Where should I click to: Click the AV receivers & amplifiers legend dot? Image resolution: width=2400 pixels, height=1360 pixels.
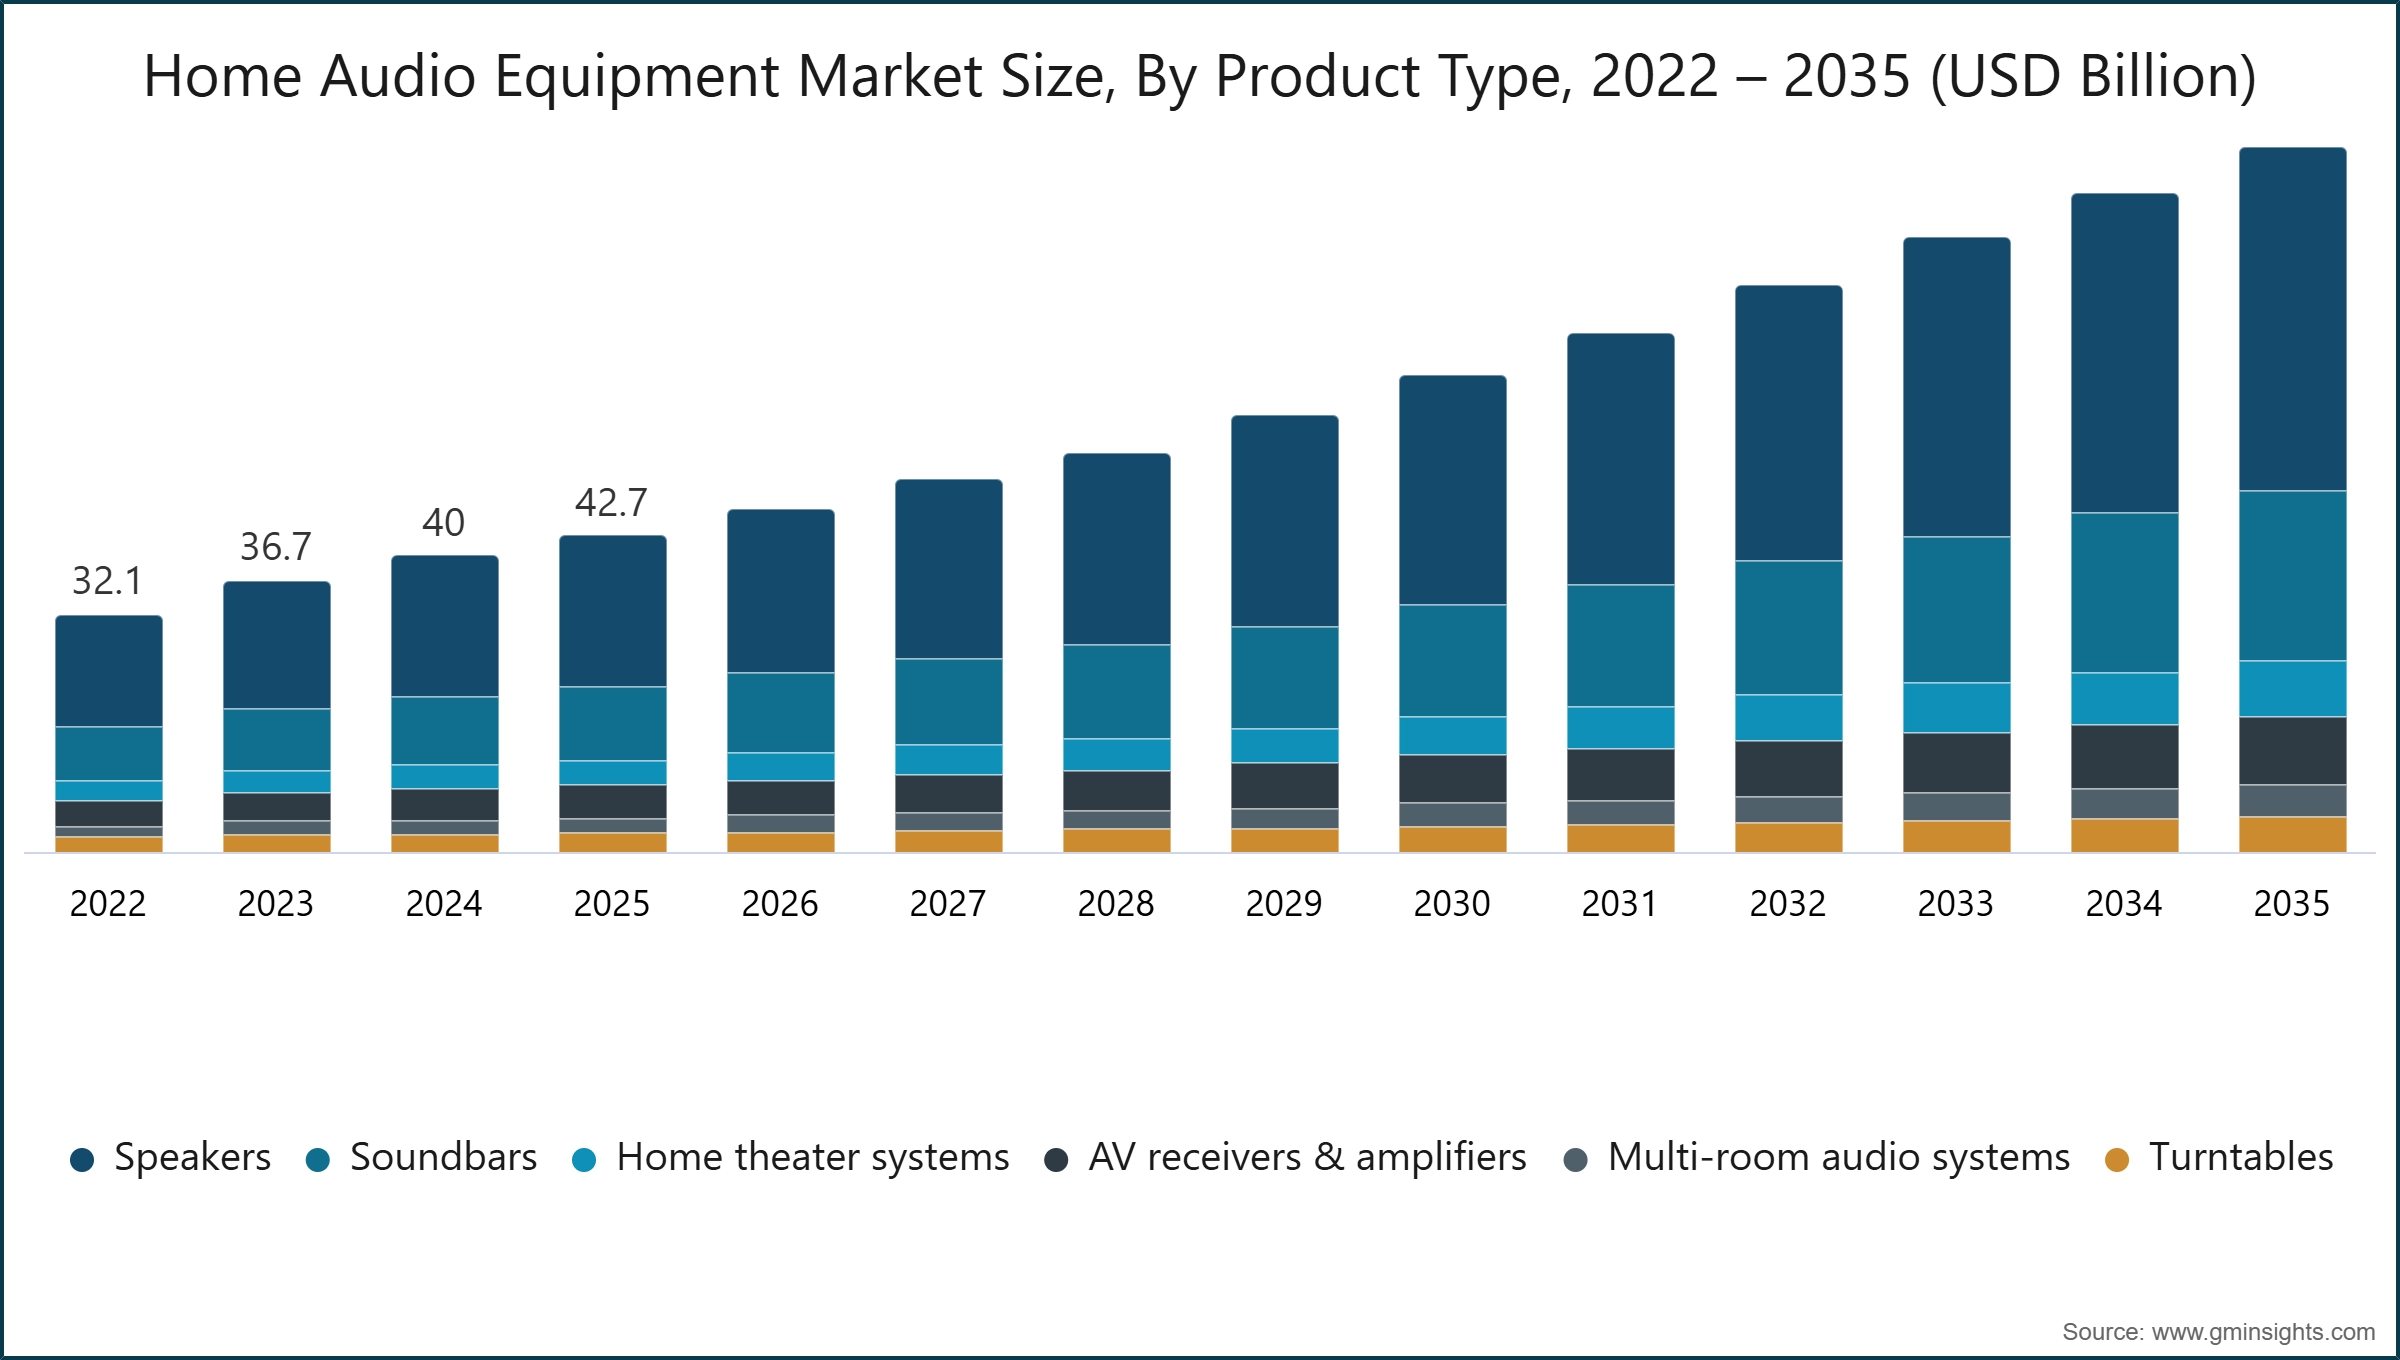[x=1056, y=1160]
